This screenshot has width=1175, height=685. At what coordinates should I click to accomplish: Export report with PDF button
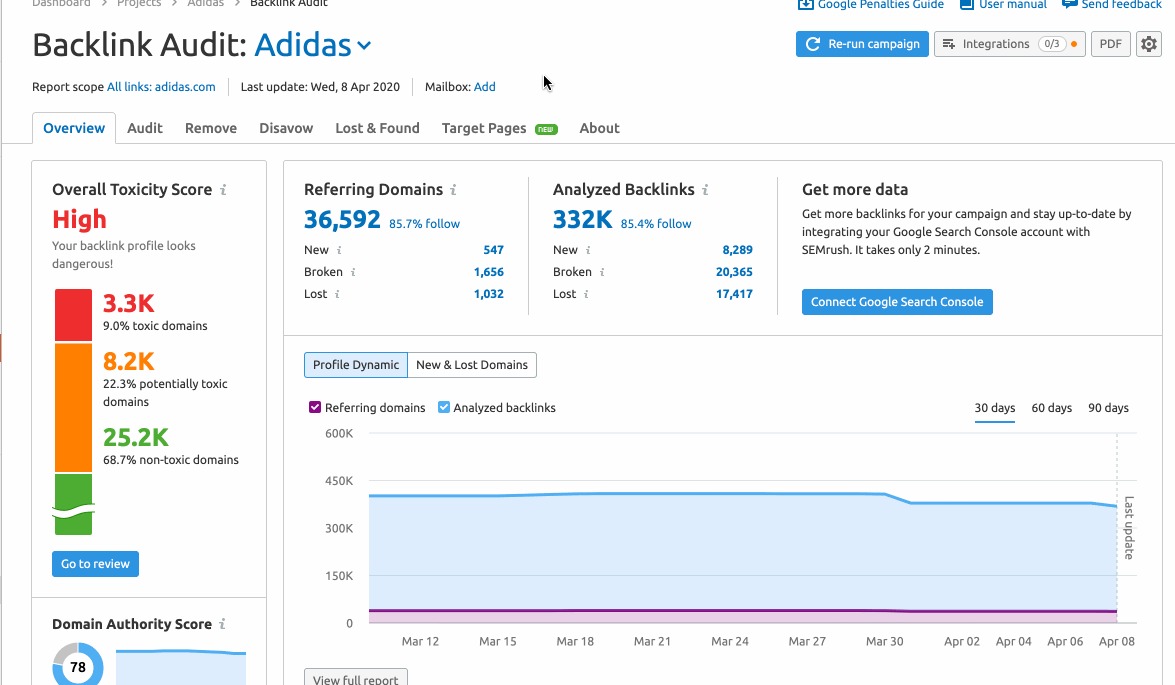[1111, 44]
